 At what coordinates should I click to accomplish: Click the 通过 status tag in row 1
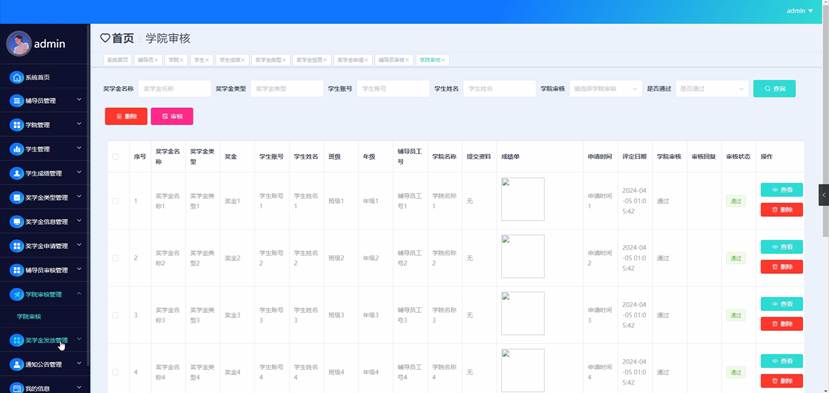pos(735,201)
